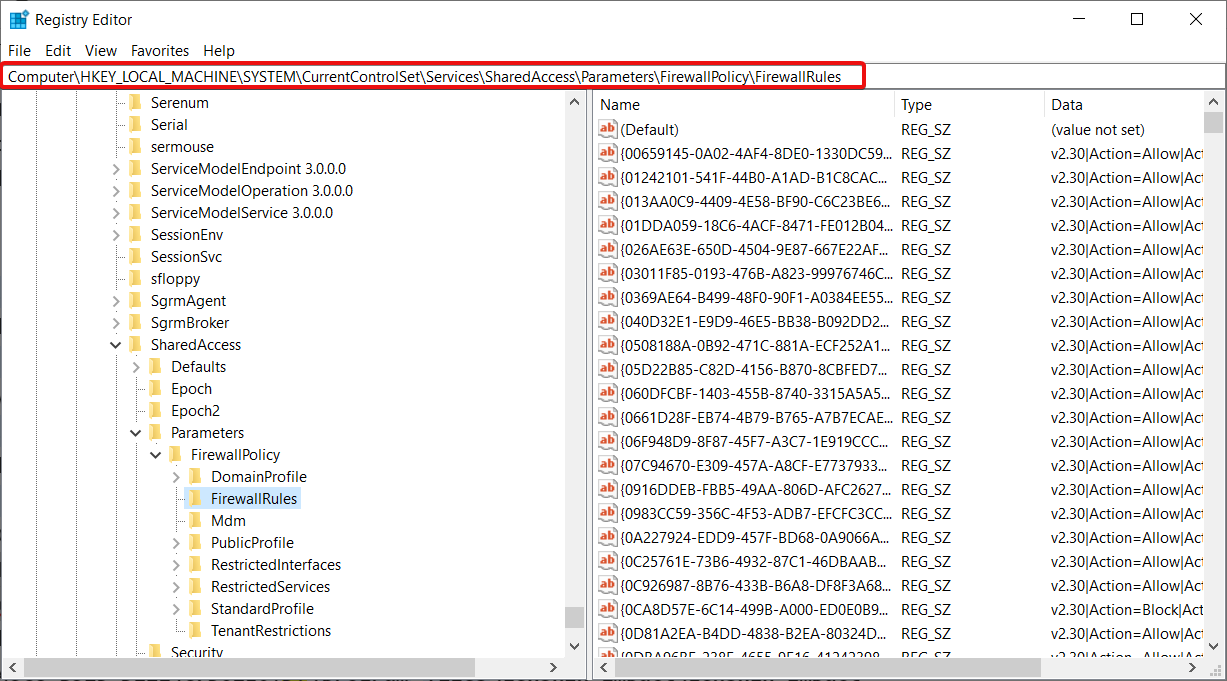Expand the DomainProfile key
The width and height of the screenshot is (1227, 681).
176,477
